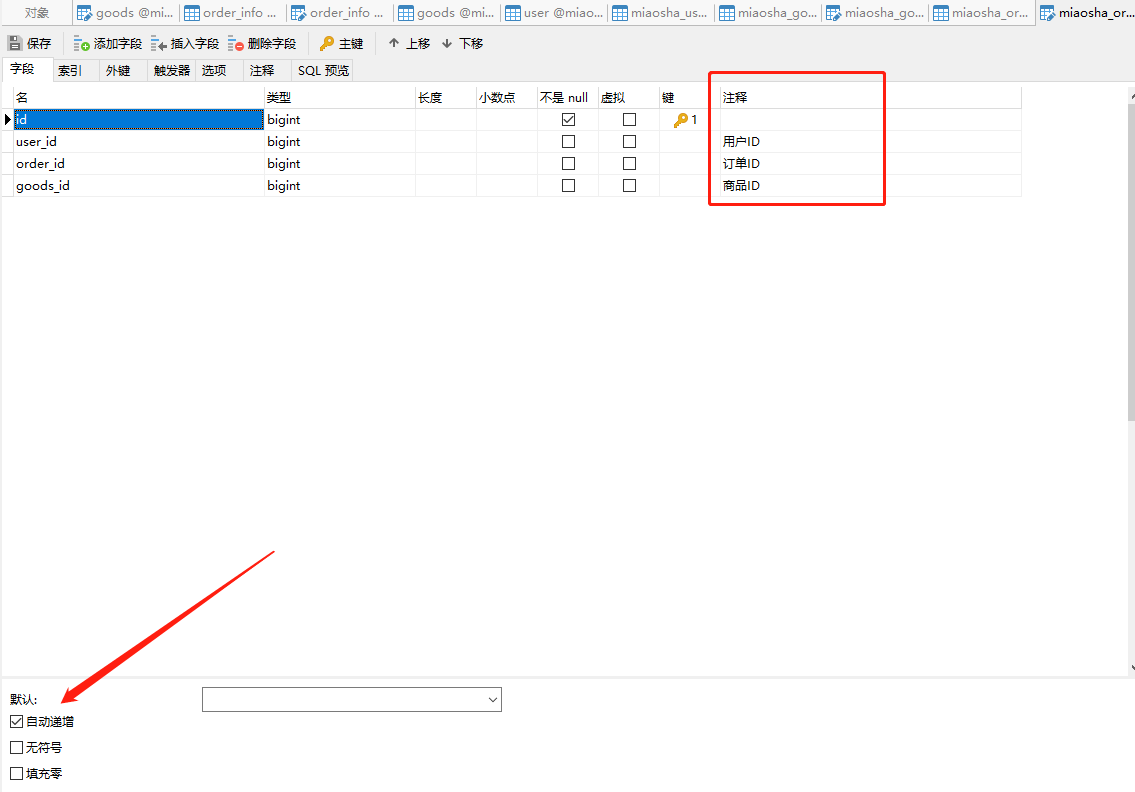Move field up with 上移

pyautogui.click(x=409, y=43)
